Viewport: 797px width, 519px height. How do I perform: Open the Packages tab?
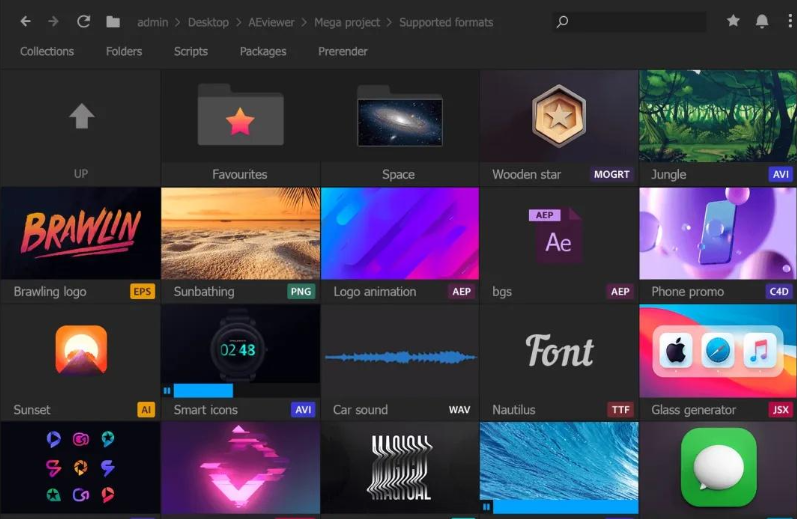click(x=263, y=51)
